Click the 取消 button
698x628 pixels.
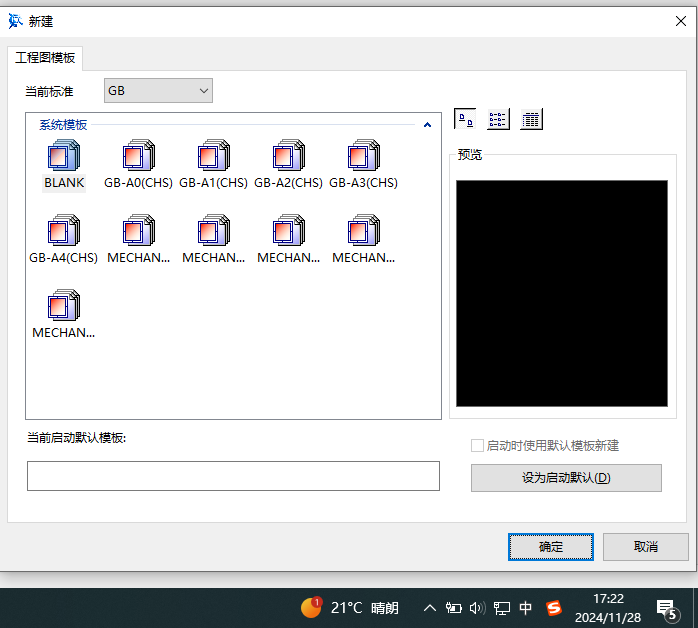click(645, 547)
